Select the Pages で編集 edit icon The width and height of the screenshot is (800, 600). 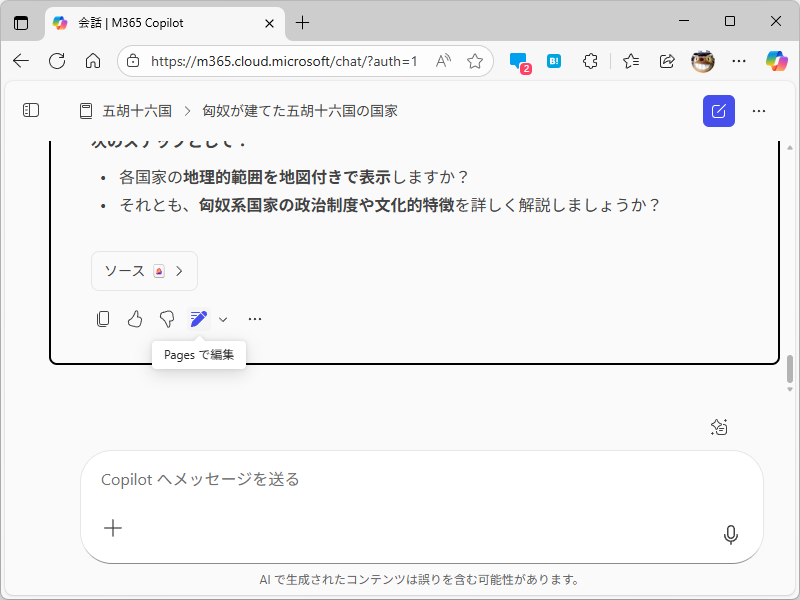(198, 318)
